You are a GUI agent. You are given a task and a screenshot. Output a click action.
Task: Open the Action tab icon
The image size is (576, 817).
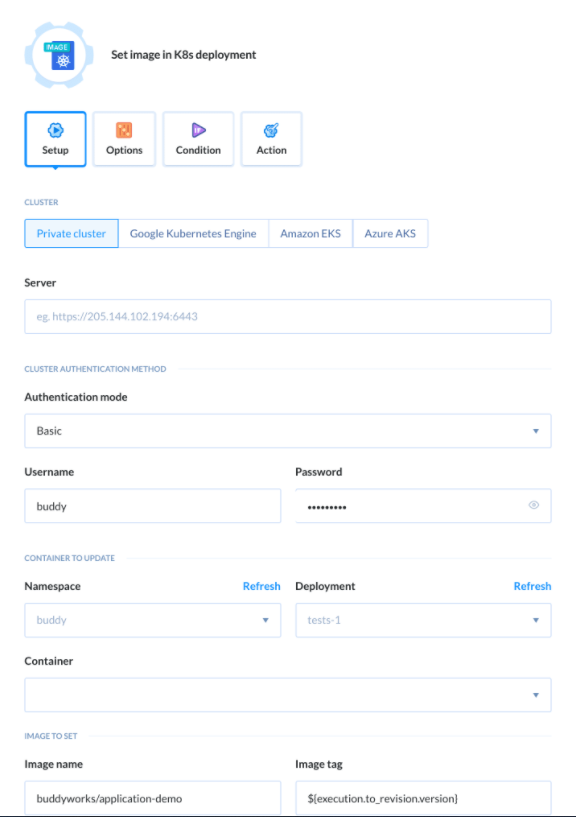coord(271,130)
